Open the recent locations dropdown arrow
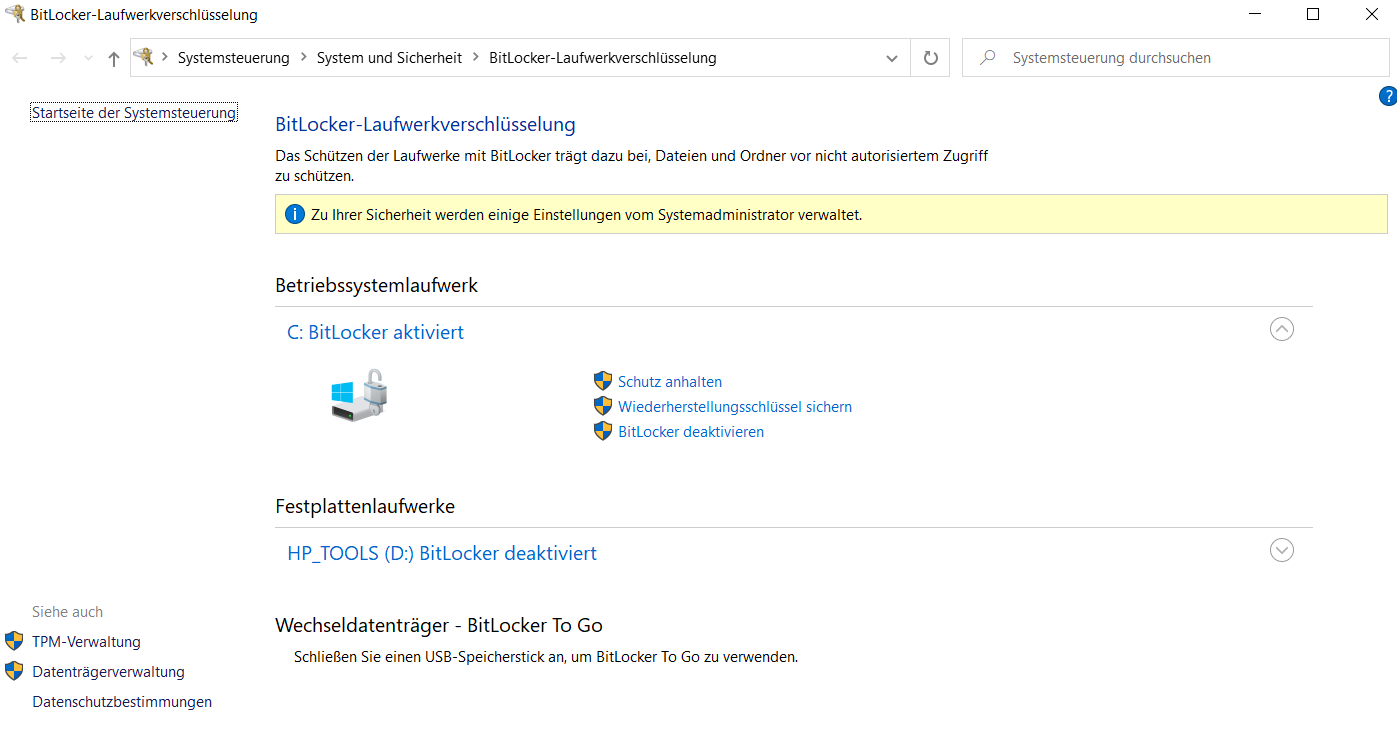The height and width of the screenshot is (732, 1397). (x=88, y=59)
